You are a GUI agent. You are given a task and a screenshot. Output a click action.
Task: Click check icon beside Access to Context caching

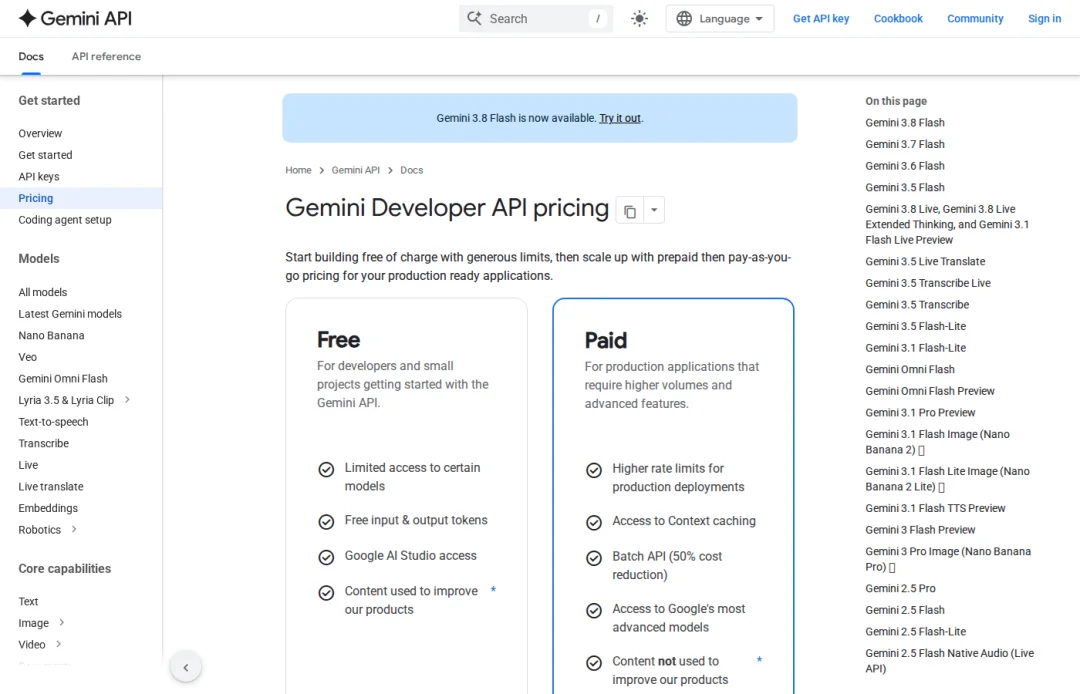(594, 523)
